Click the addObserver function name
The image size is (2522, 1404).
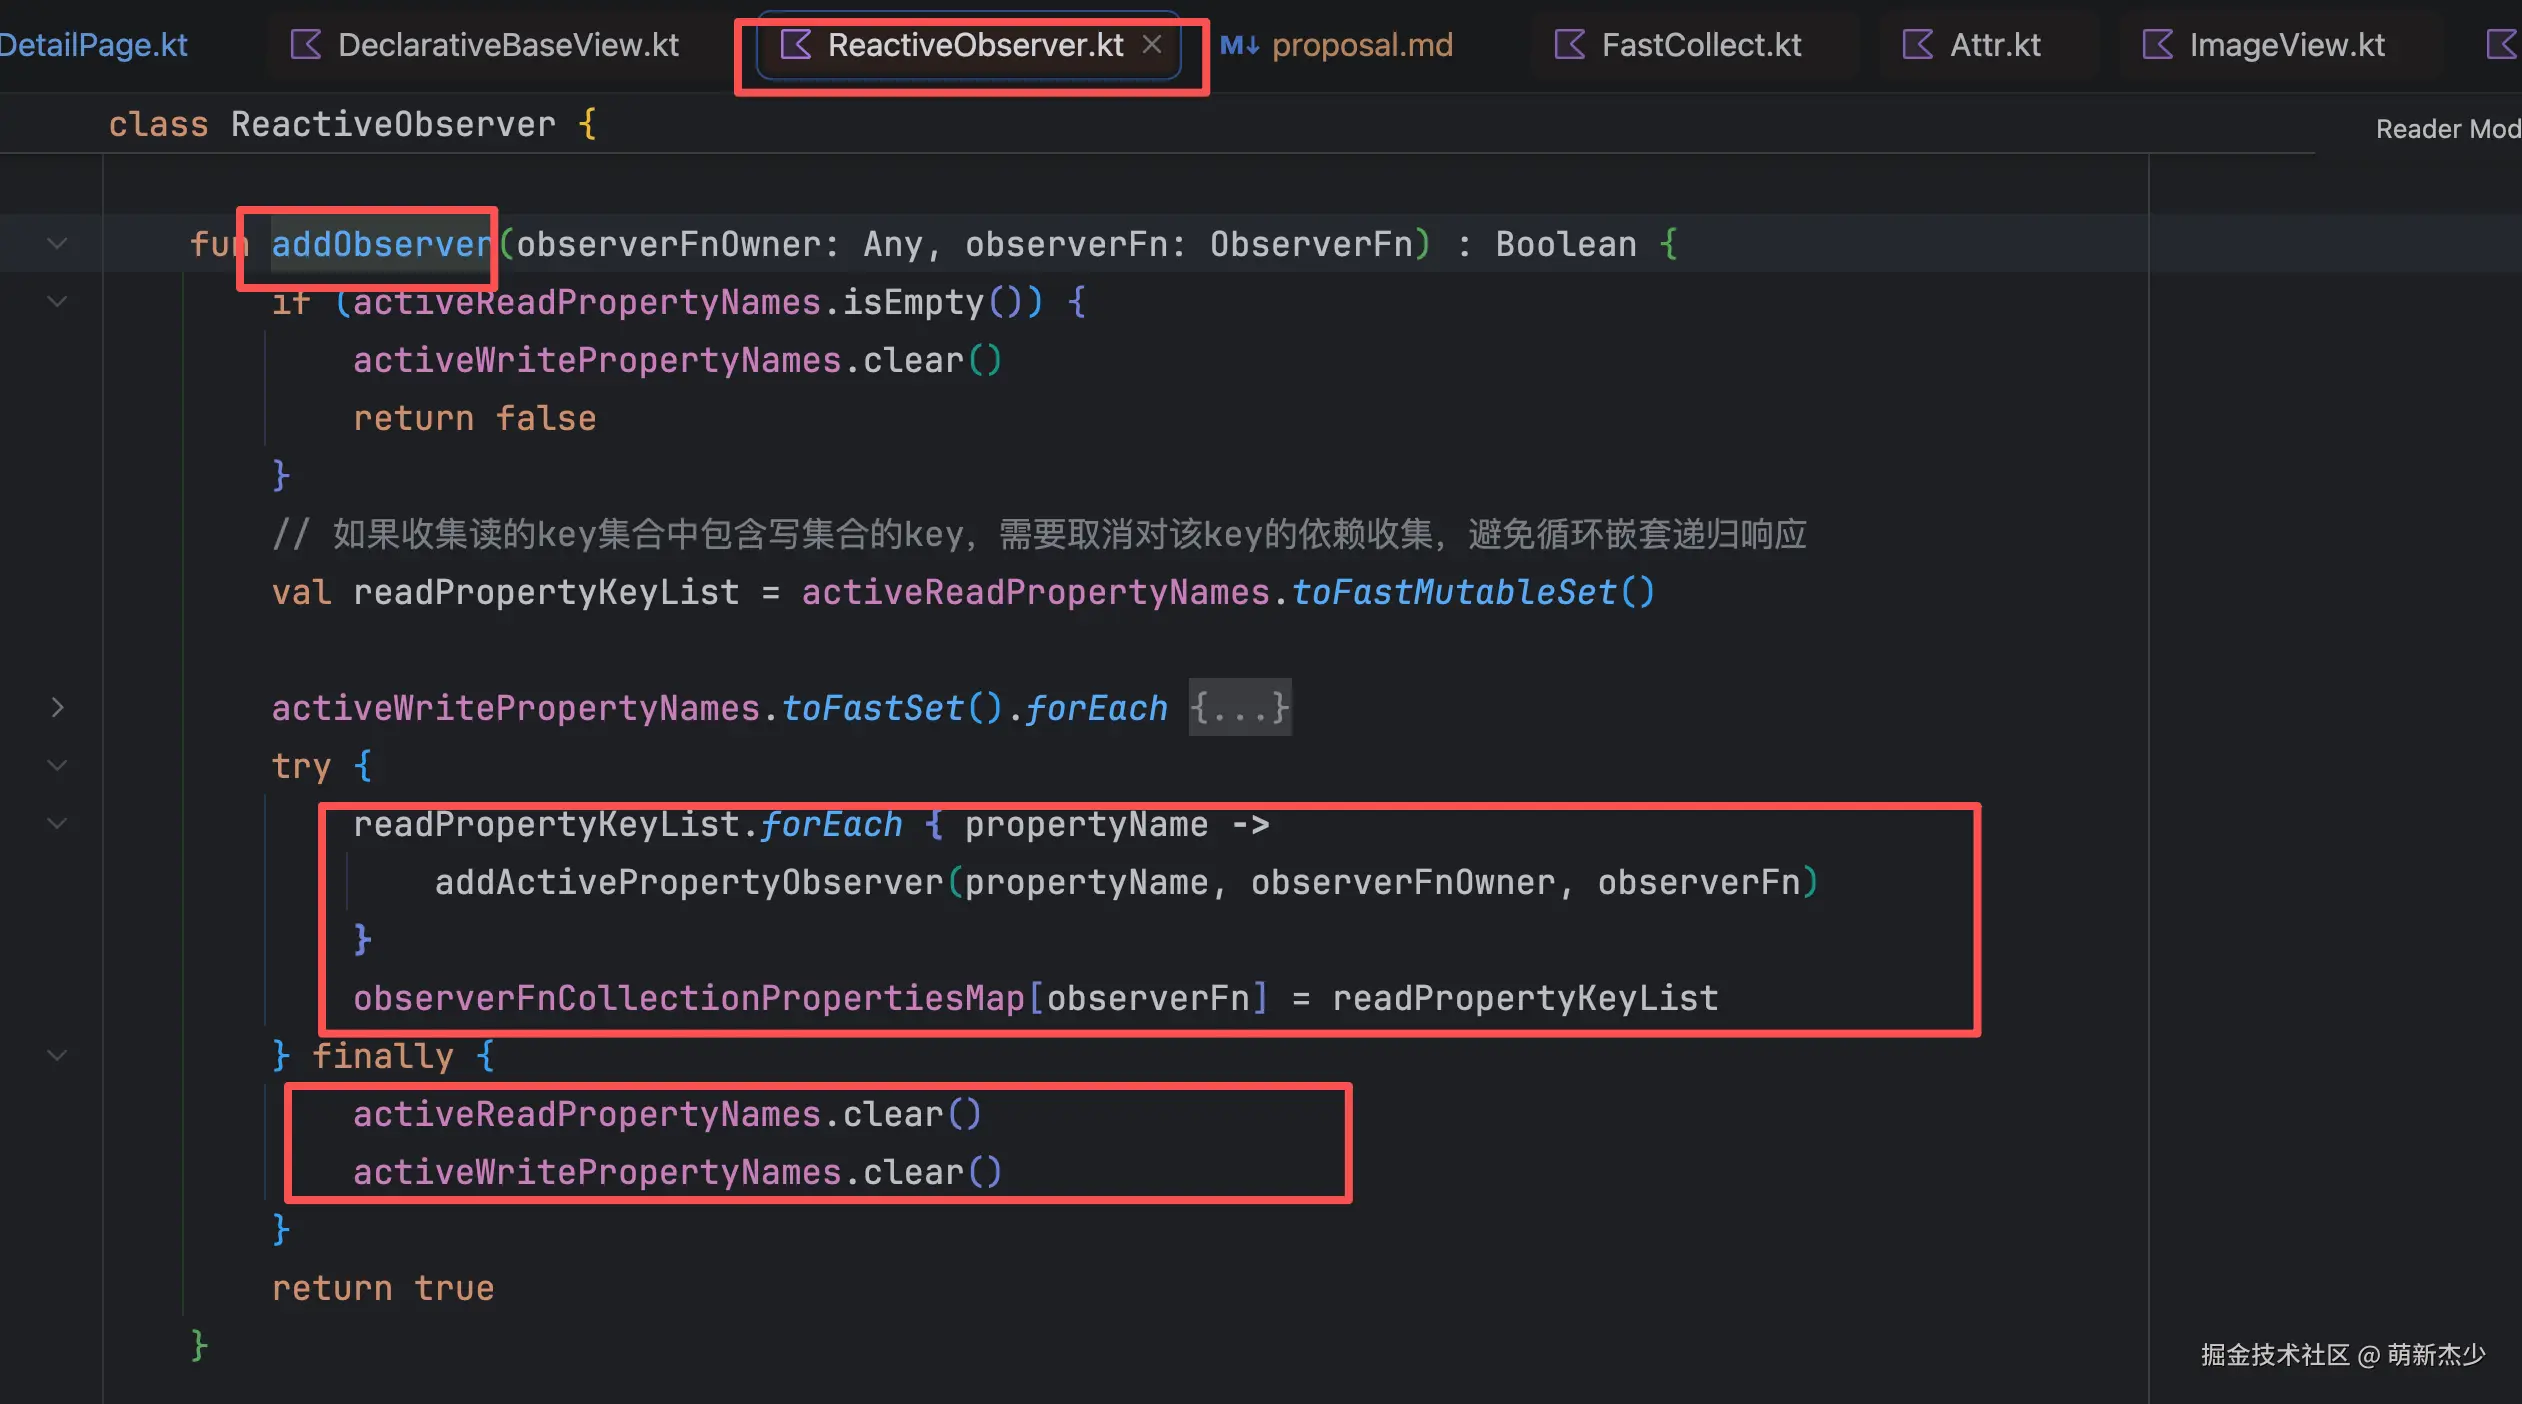(x=381, y=244)
